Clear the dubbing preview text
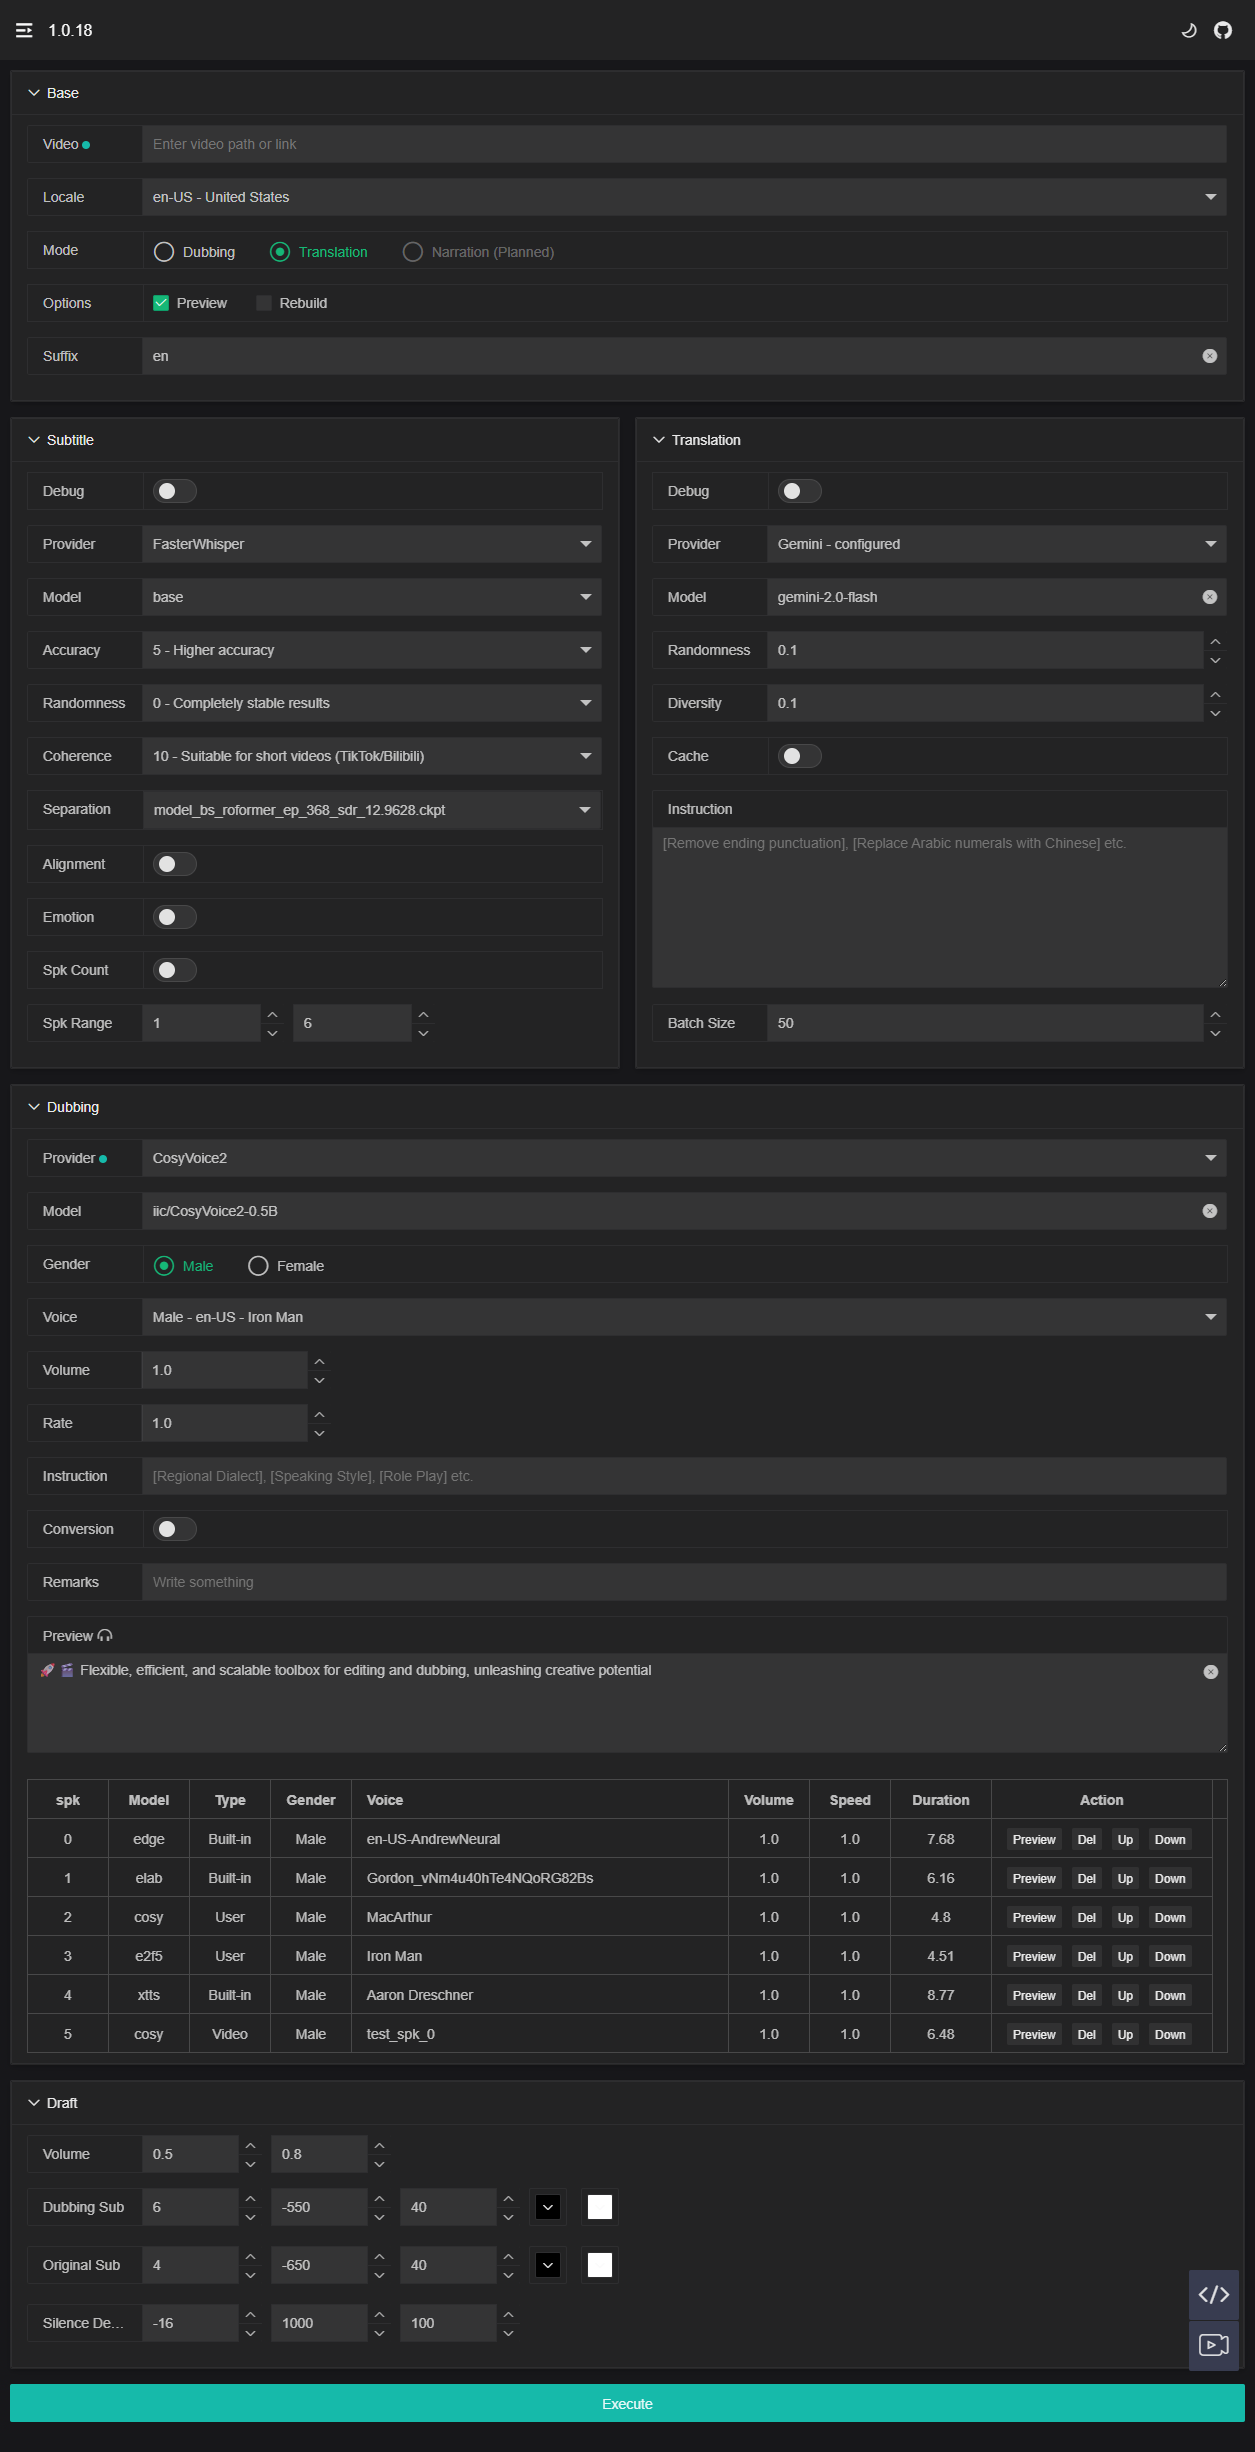 point(1211,1672)
